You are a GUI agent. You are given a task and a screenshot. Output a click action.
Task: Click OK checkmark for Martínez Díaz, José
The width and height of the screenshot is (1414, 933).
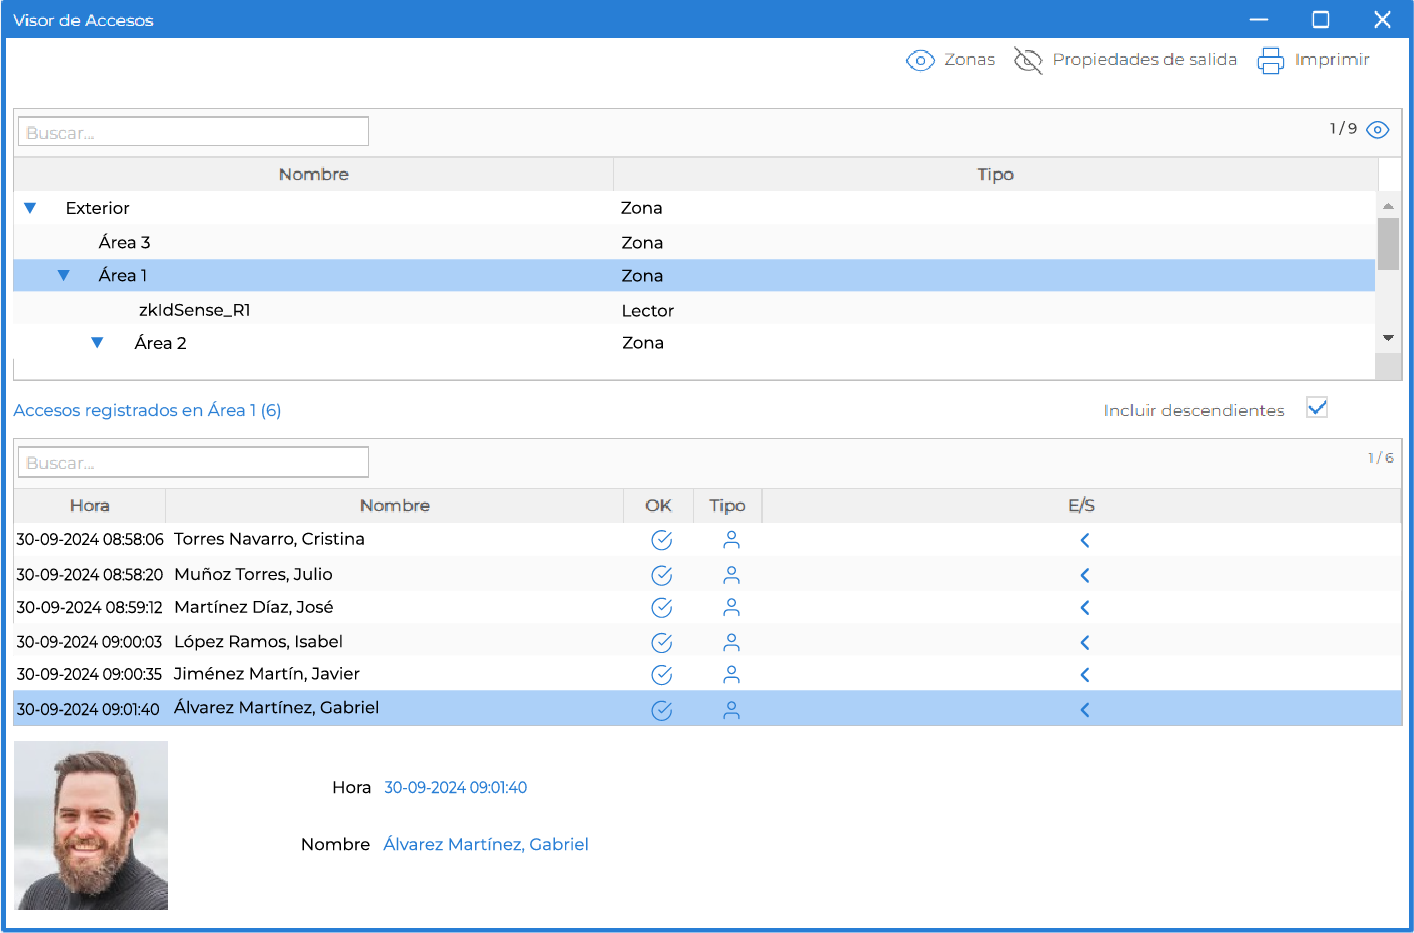point(661,607)
